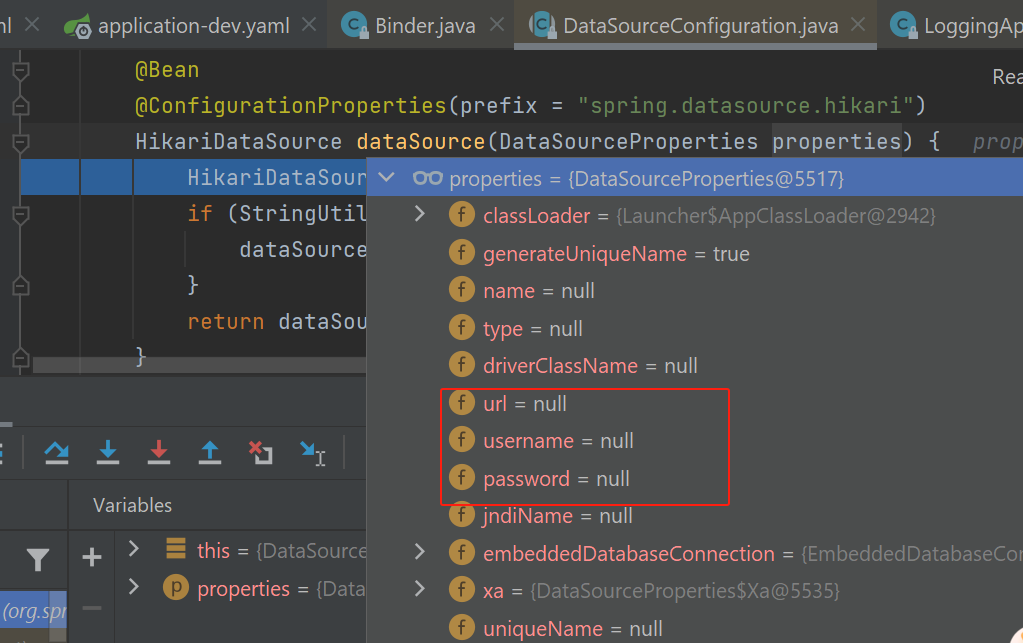Expand the classLoader field
The image size is (1023, 643).
pos(420,214)
